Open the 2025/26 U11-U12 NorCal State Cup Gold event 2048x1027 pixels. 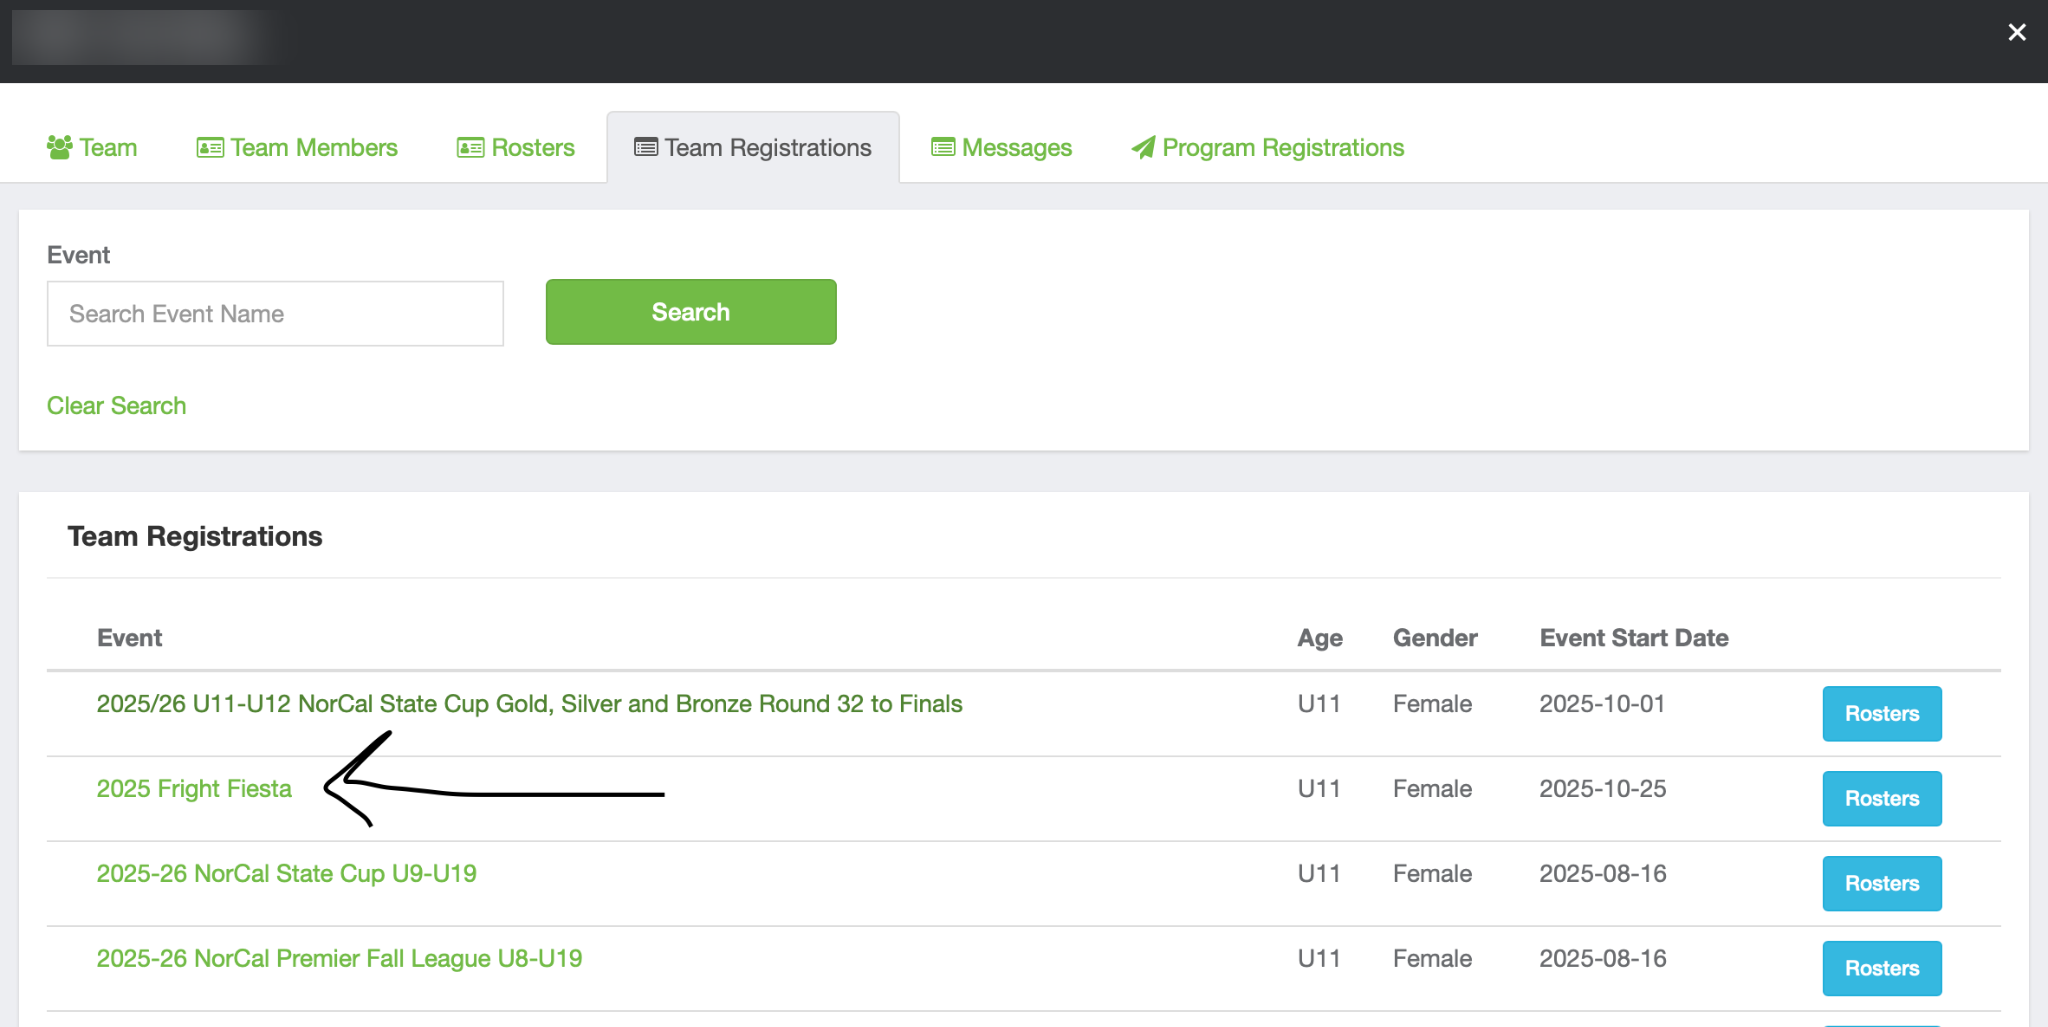click(x=529, y=704)
